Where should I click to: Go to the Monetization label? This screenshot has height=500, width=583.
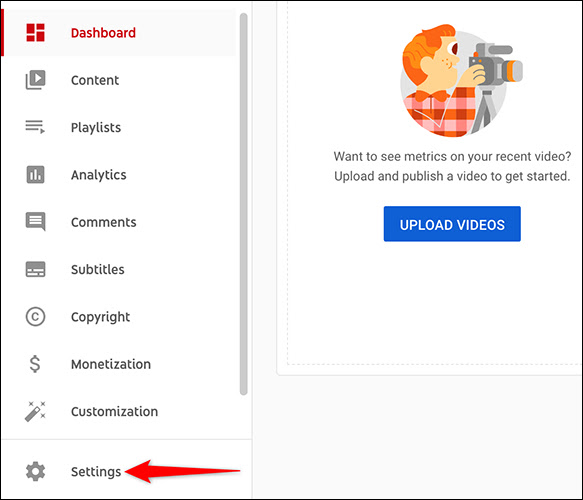point(111,364)
